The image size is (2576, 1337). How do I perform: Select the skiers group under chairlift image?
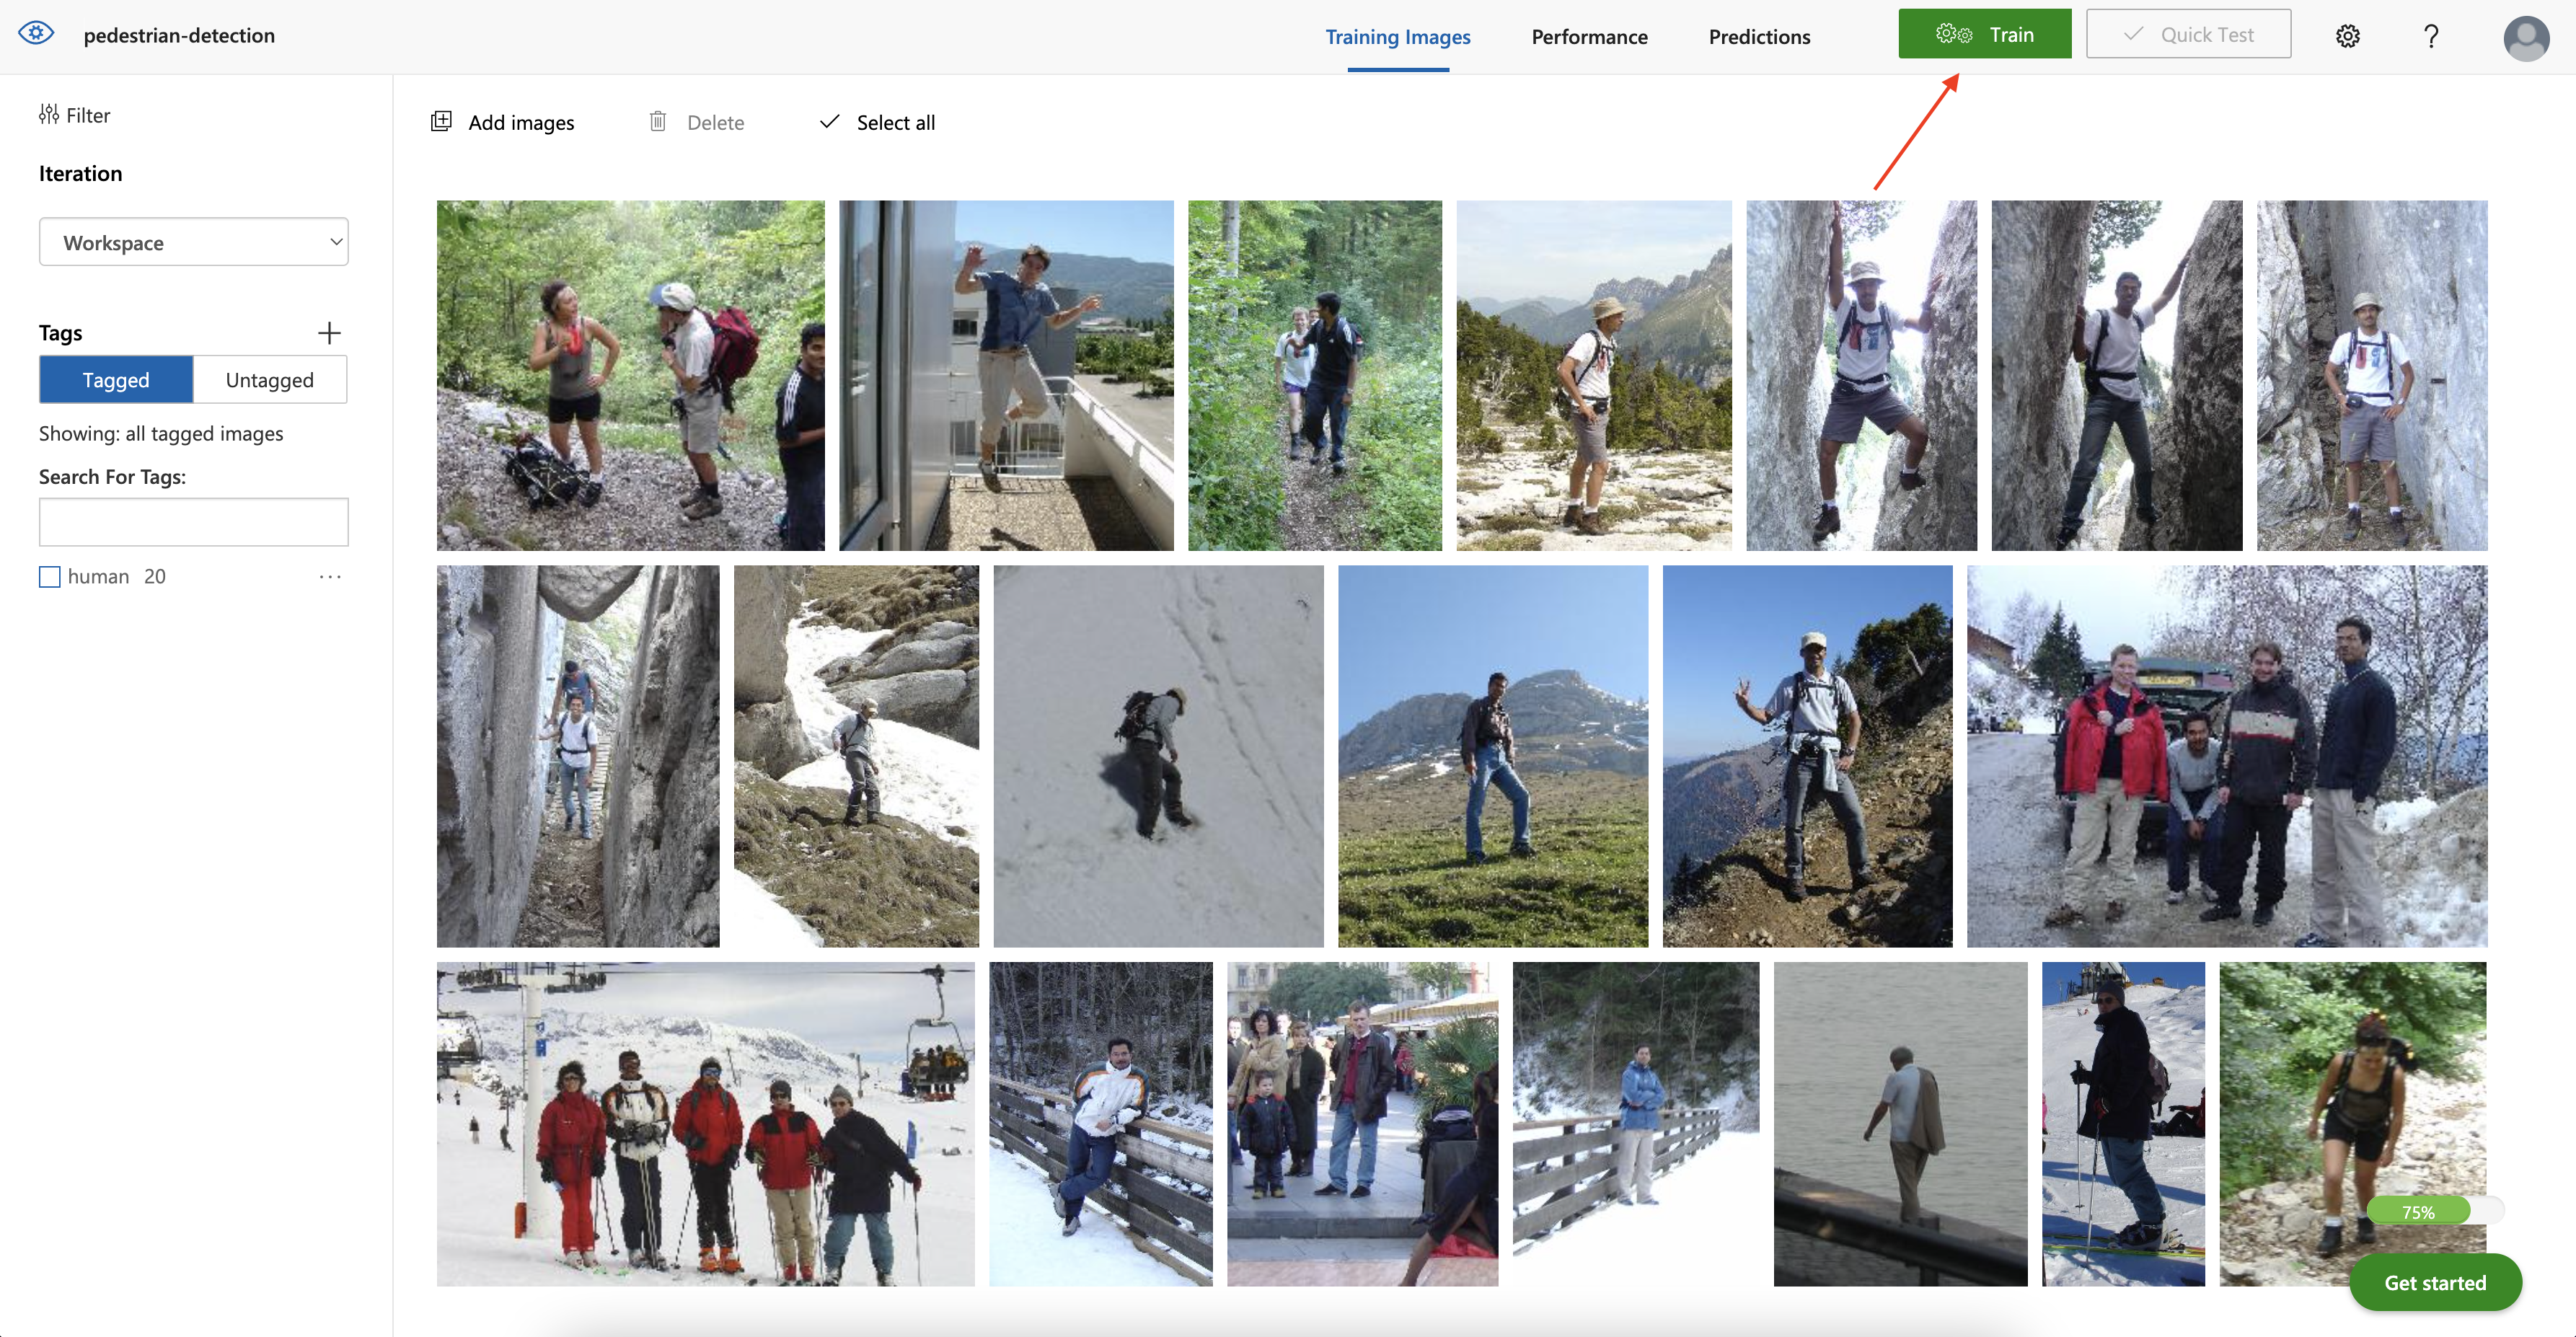pyautogui.click(x=706, y=1124)
